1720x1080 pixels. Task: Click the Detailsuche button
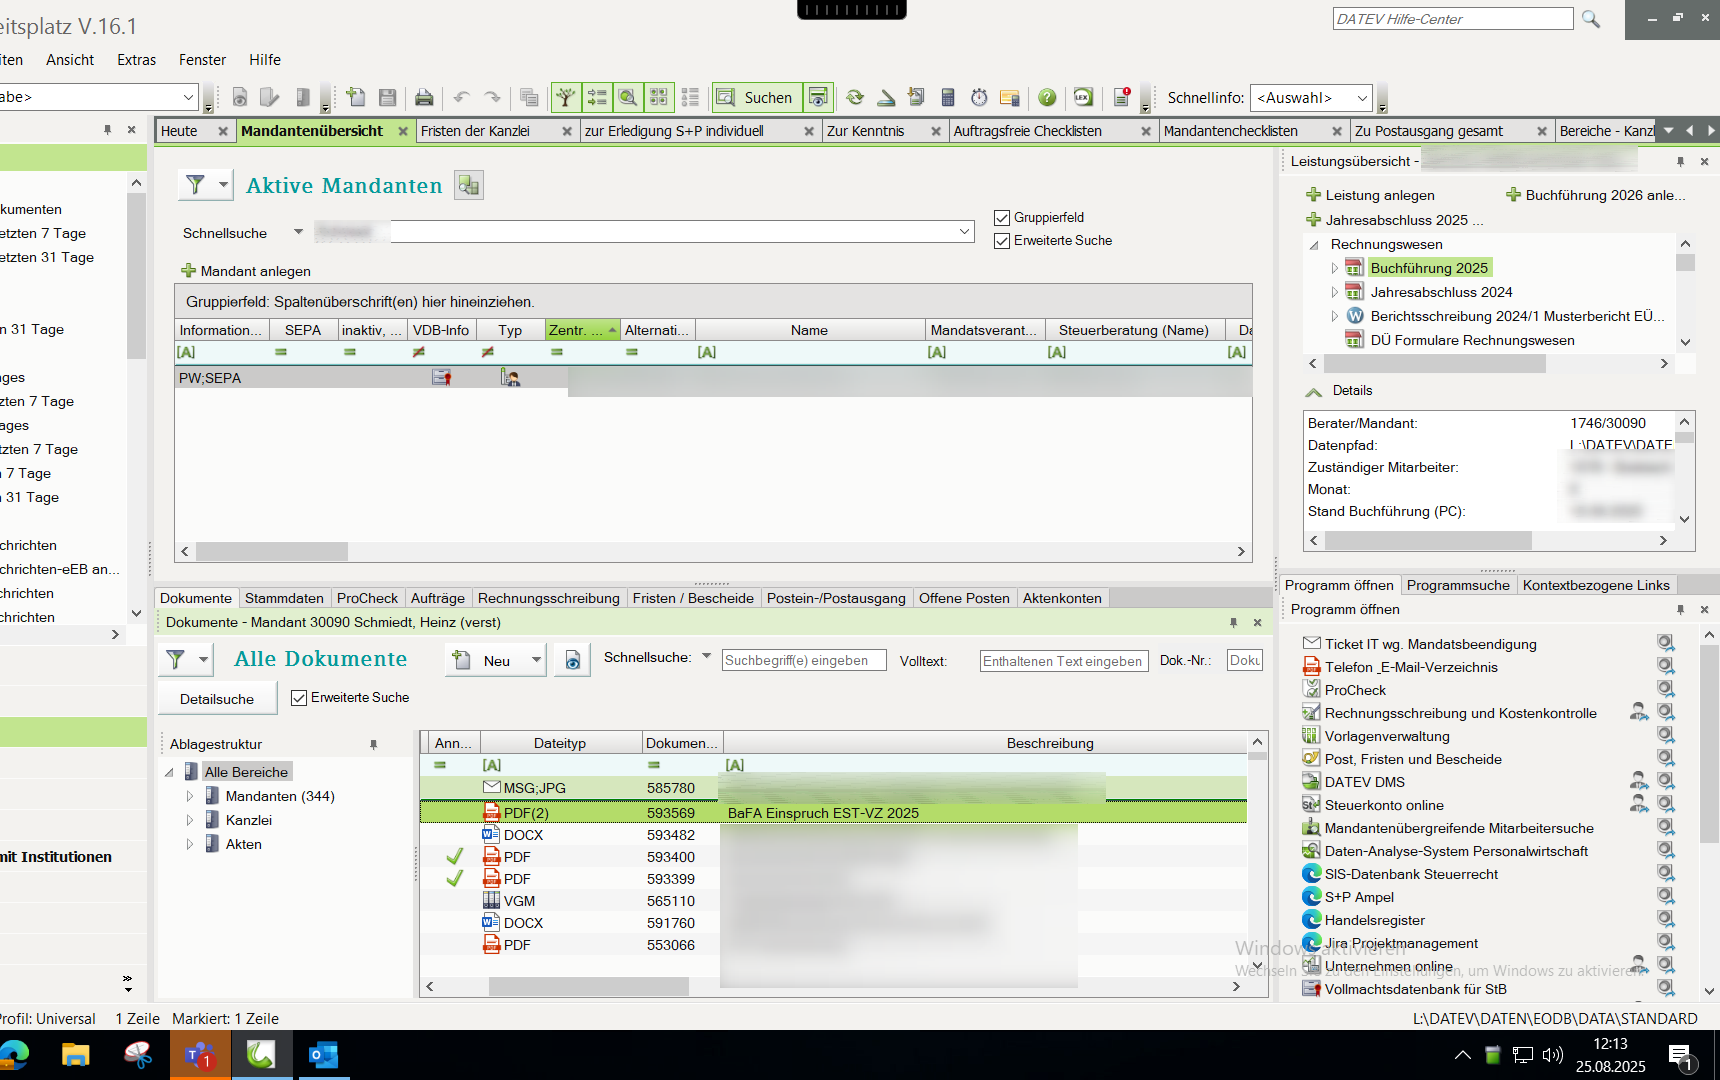click(x=217, y=699)
